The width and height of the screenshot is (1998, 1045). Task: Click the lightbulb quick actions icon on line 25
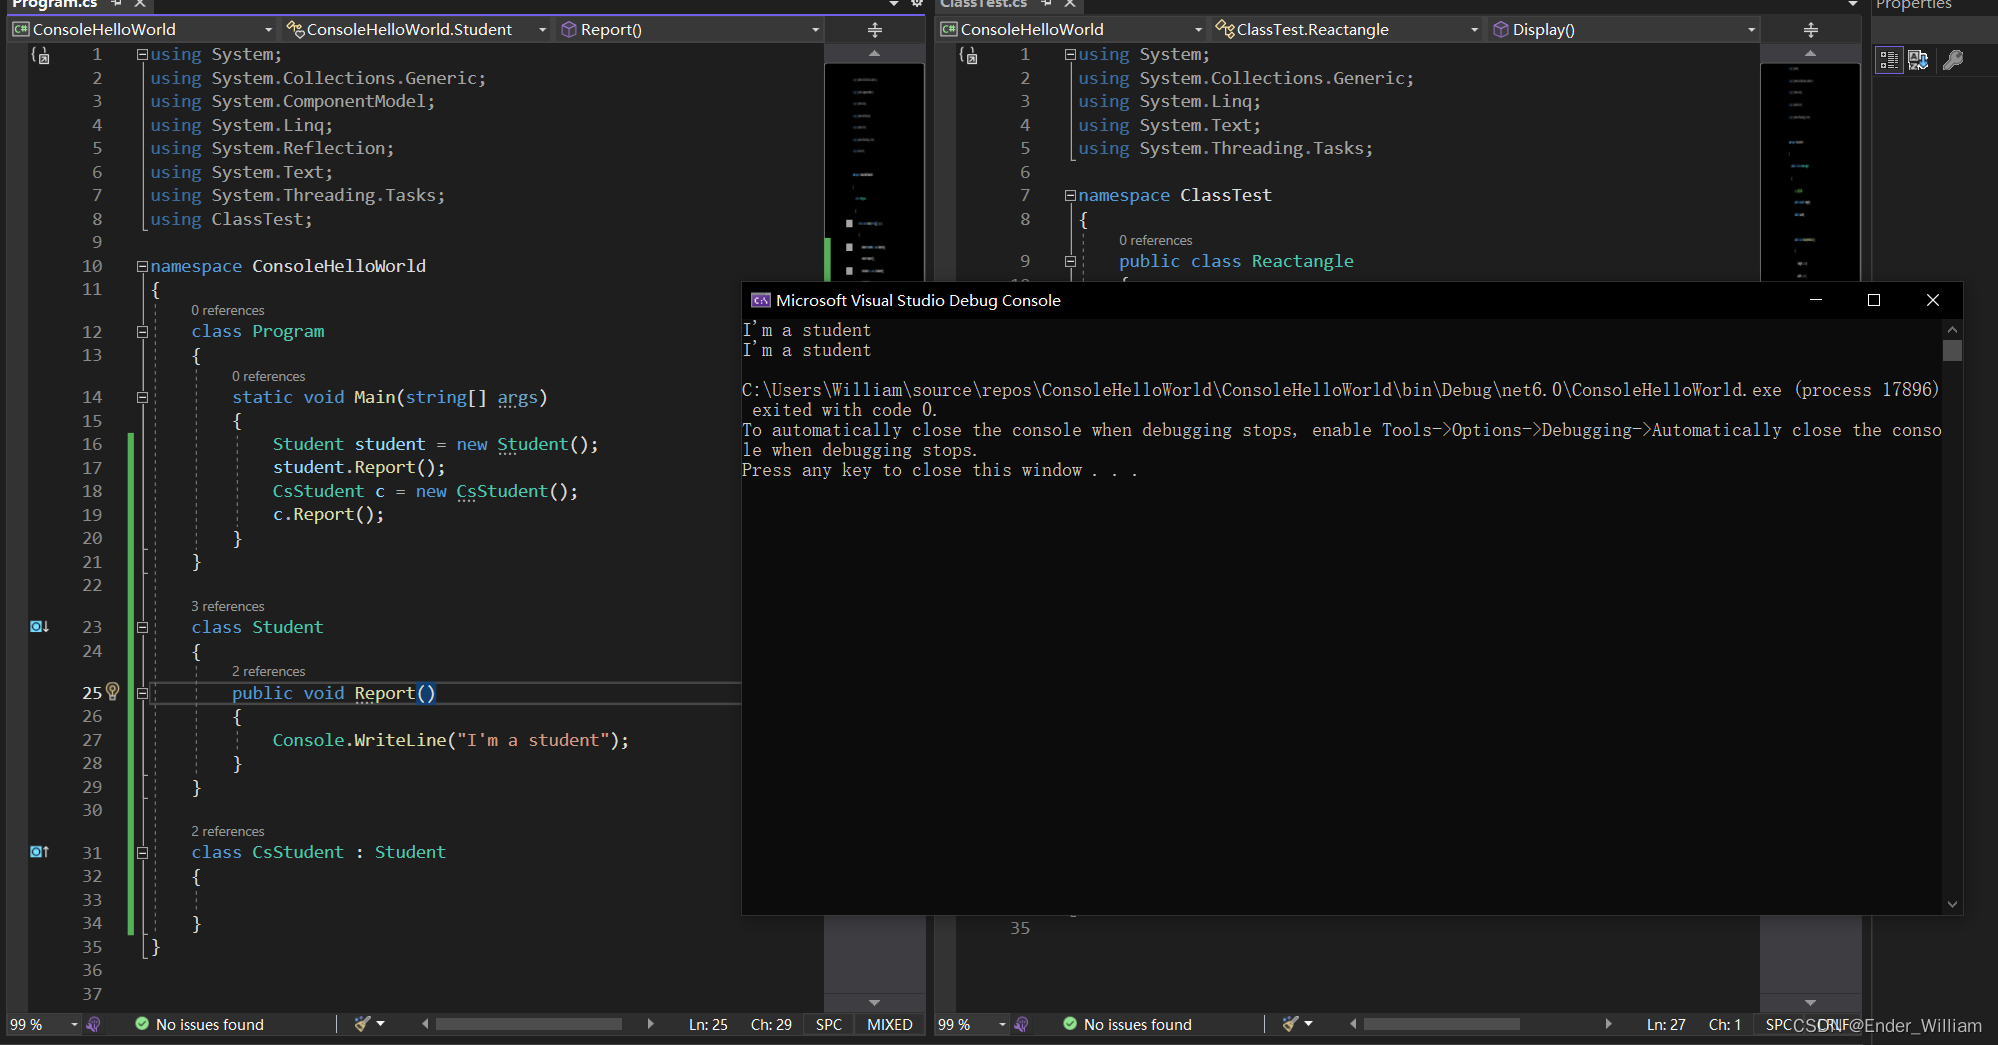tap(113, 691)
